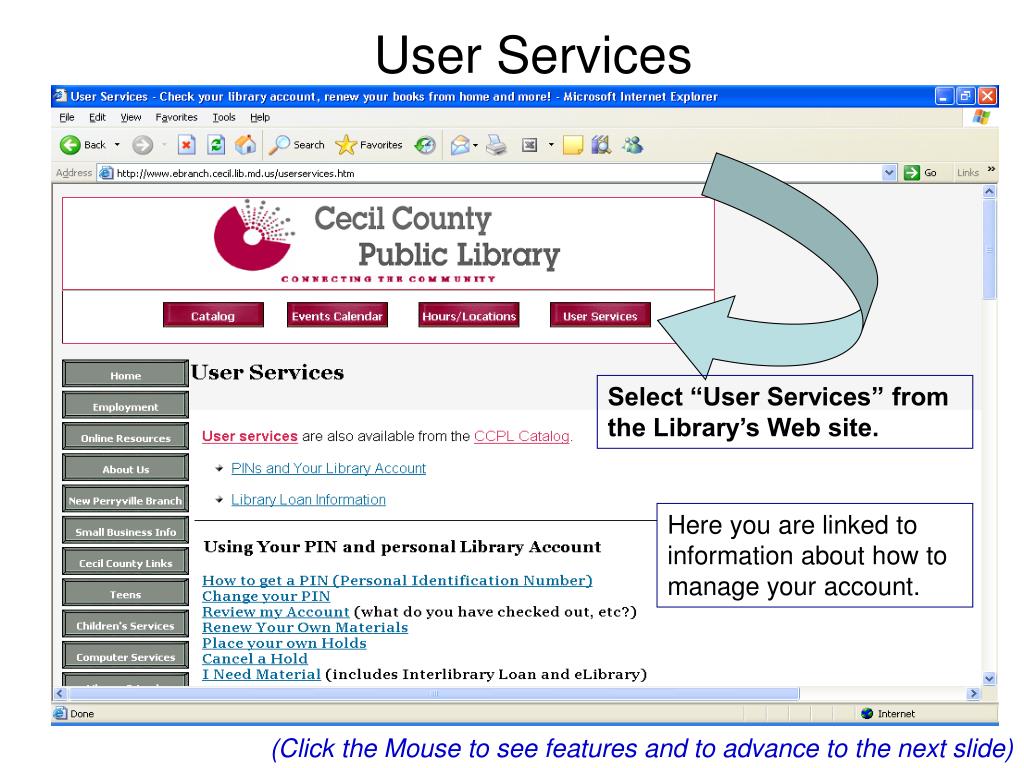Open the Review my Account link
1024x768 pixels.
[x=276, y=611]
